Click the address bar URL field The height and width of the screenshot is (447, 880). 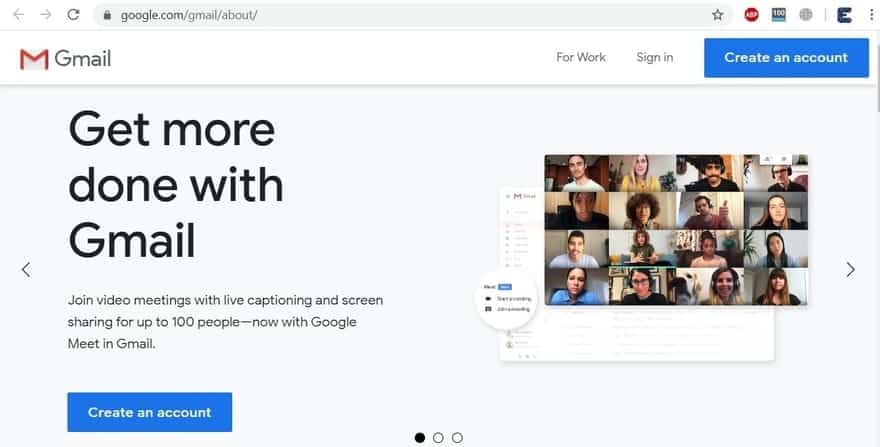coord(412,15)
